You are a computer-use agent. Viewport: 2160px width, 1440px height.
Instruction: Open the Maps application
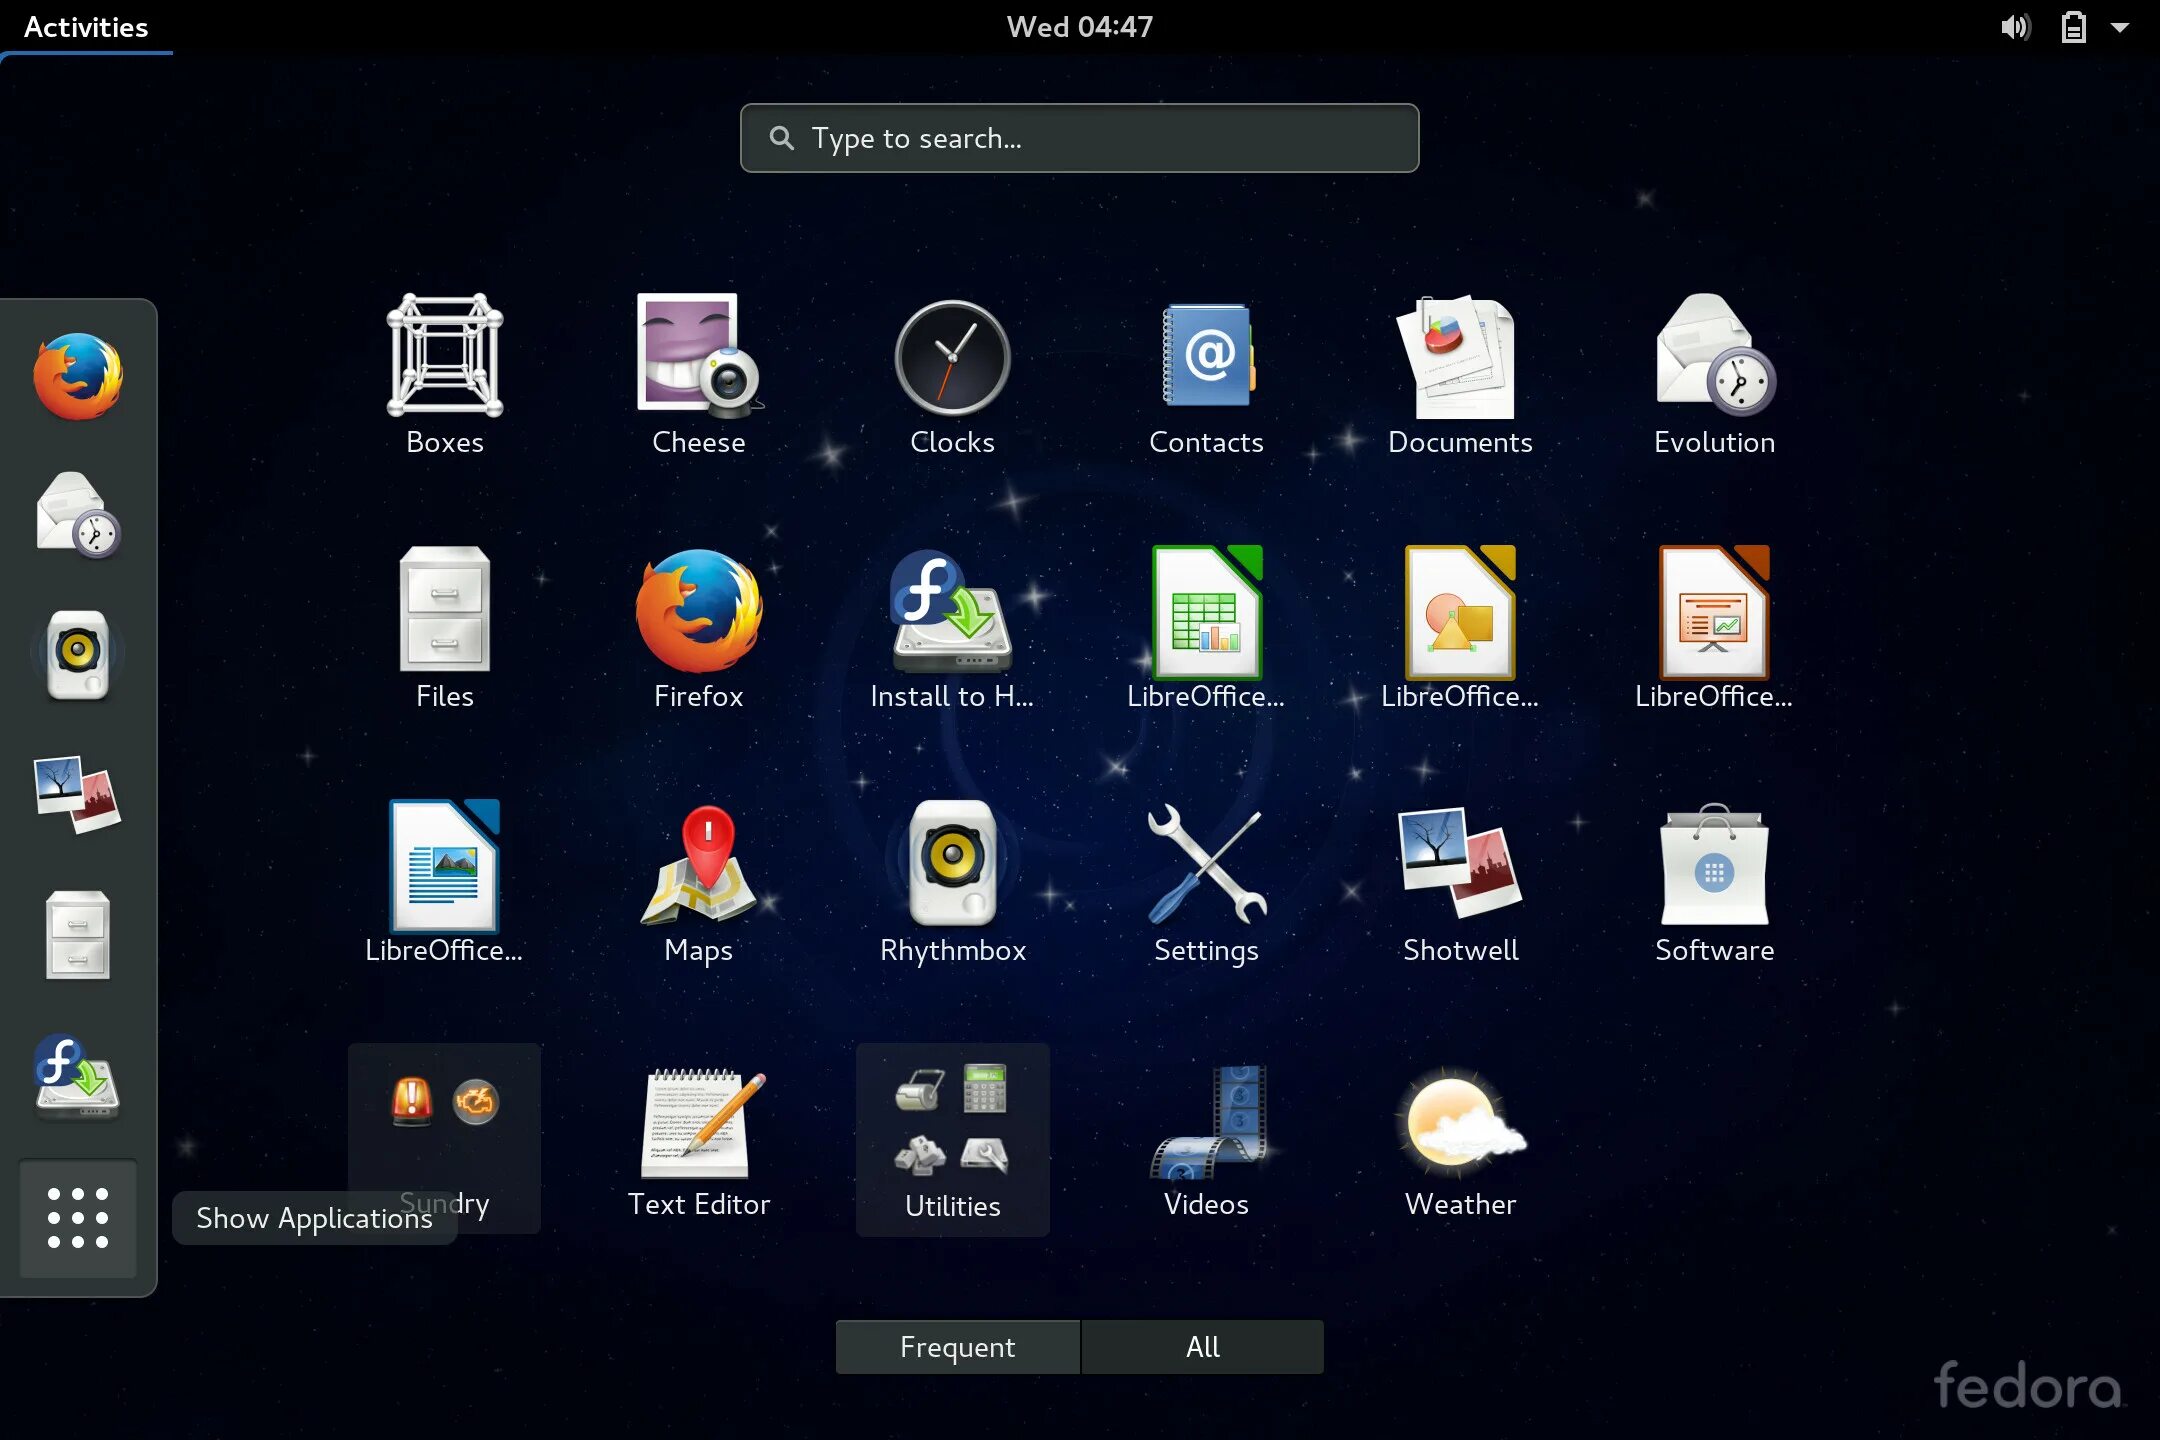[x=699, y=883]
